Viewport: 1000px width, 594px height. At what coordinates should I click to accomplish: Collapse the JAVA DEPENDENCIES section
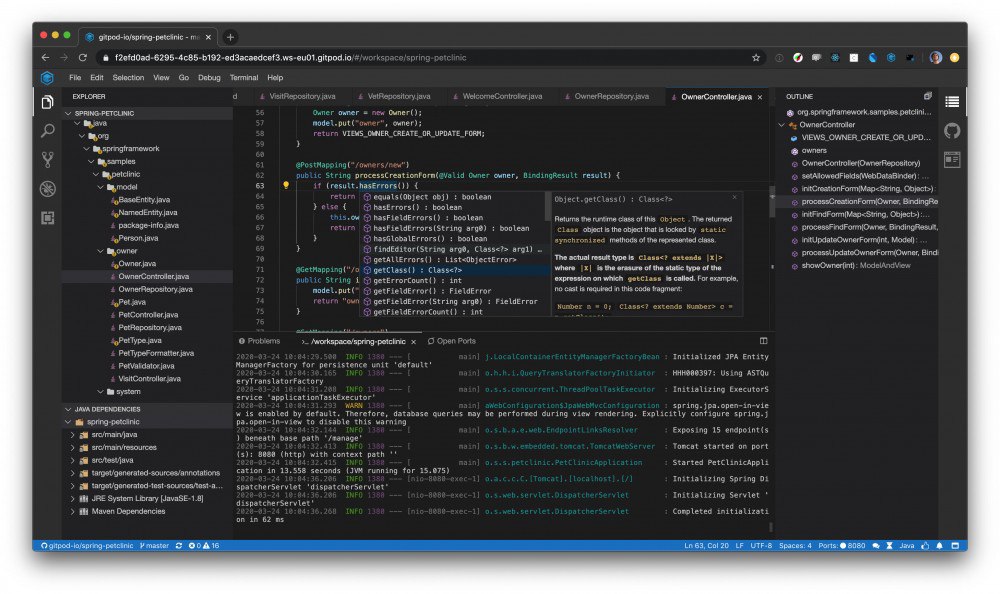pyautogui.click(x=68, y=409)
